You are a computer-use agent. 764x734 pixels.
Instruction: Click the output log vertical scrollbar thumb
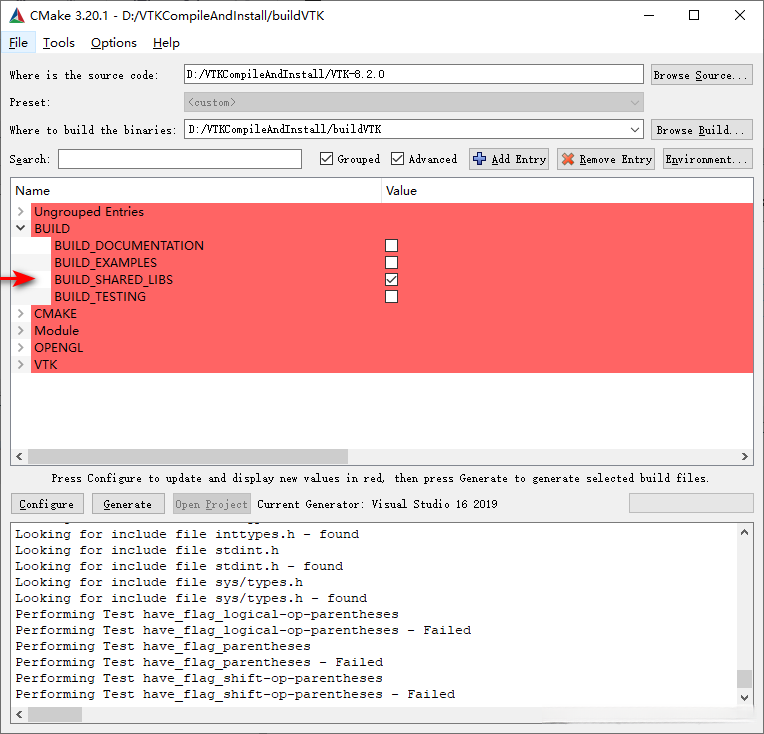744,679
